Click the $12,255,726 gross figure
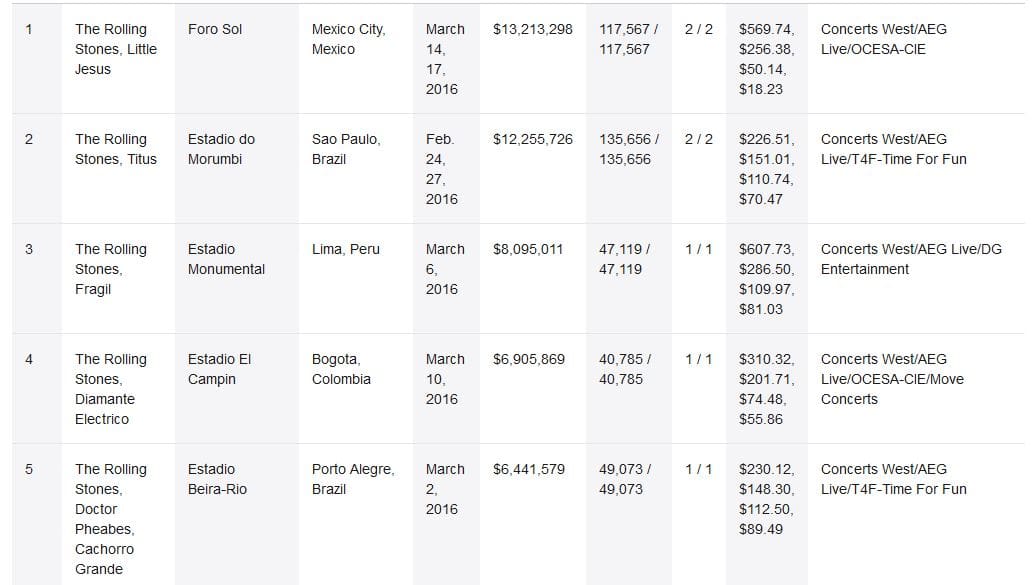 click(x=533, y=139)
